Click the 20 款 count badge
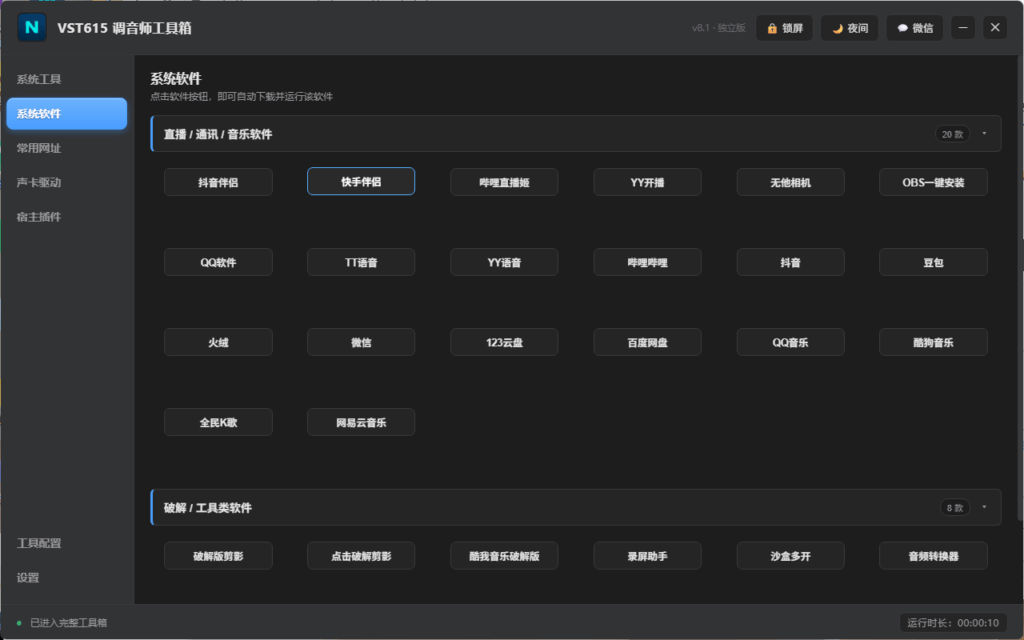Screen dimensions: 1024x640 952,134
